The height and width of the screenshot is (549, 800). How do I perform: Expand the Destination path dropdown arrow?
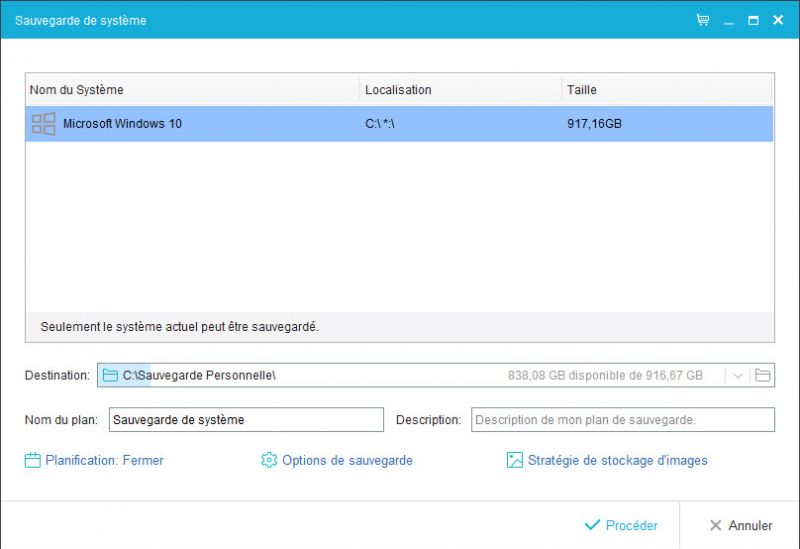click(737, 376)
